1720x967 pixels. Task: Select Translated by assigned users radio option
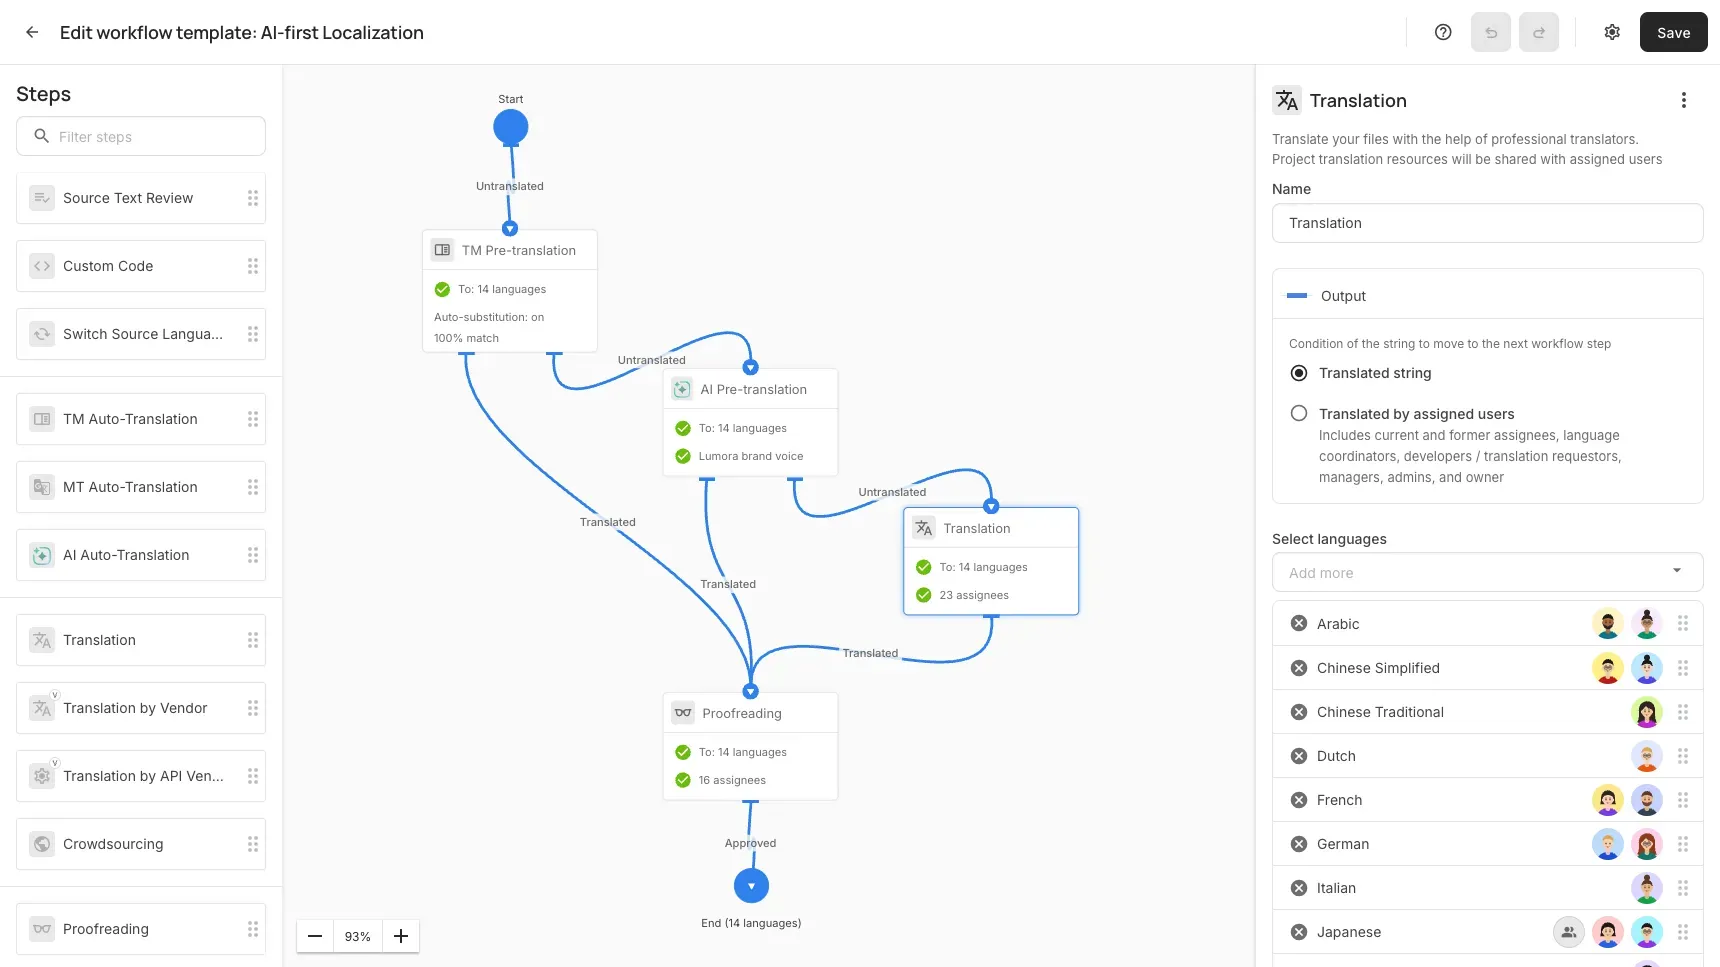pos(1299,413)
